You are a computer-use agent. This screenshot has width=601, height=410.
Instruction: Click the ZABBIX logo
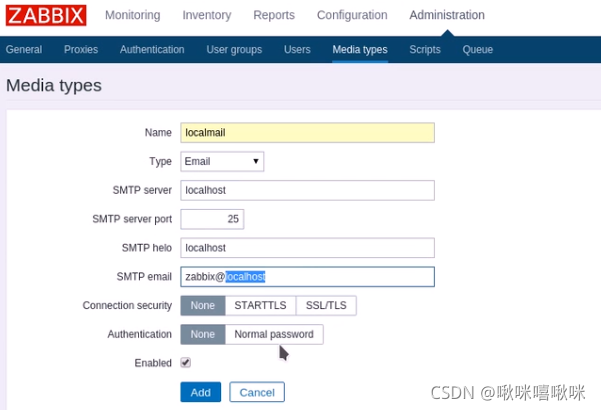point(46,15)
